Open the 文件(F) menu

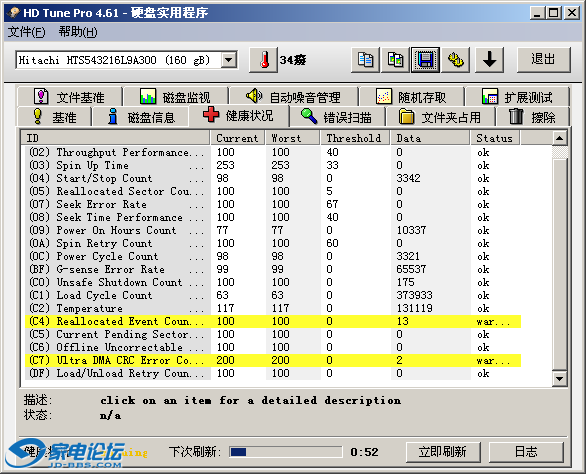pyautogui.click(x=26, y=32)
